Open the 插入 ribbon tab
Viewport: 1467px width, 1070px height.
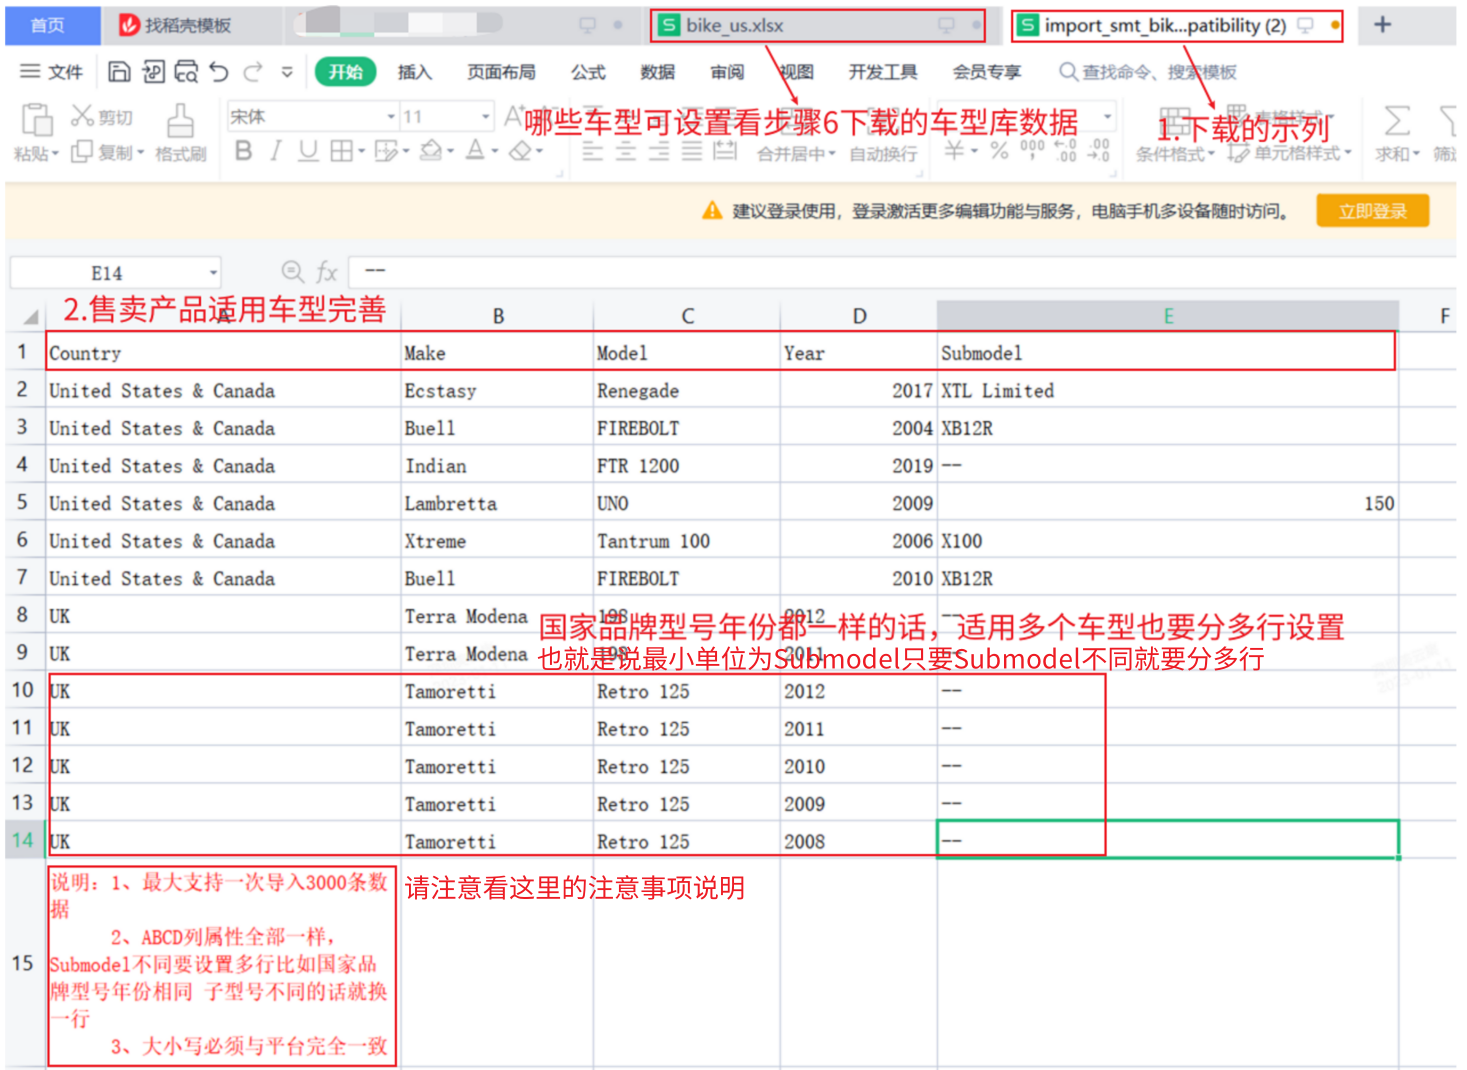(414, 72)
